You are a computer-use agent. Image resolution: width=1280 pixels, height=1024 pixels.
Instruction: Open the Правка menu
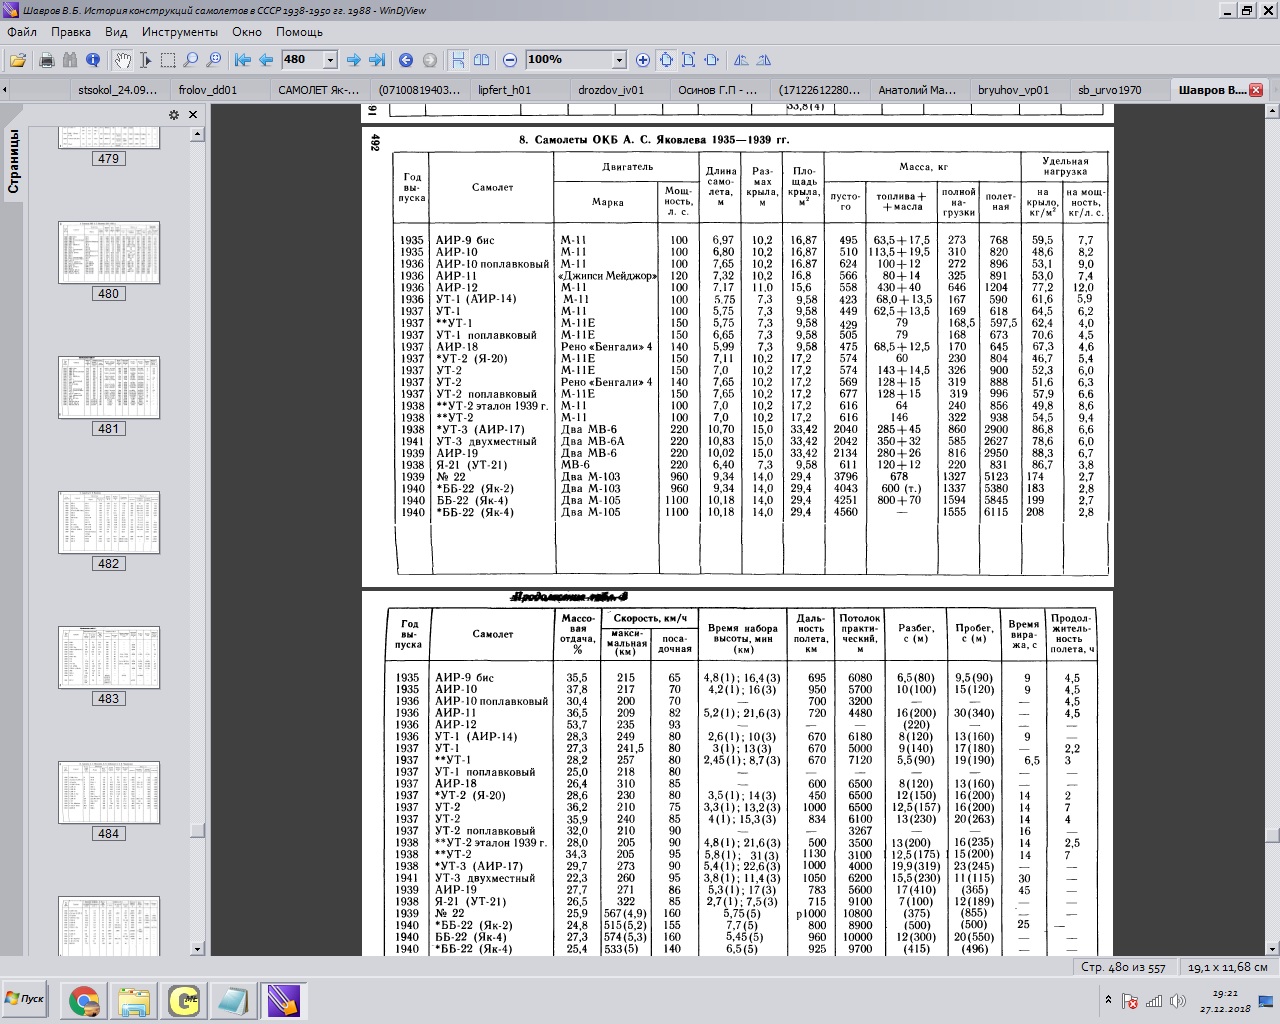coord(71,32)
